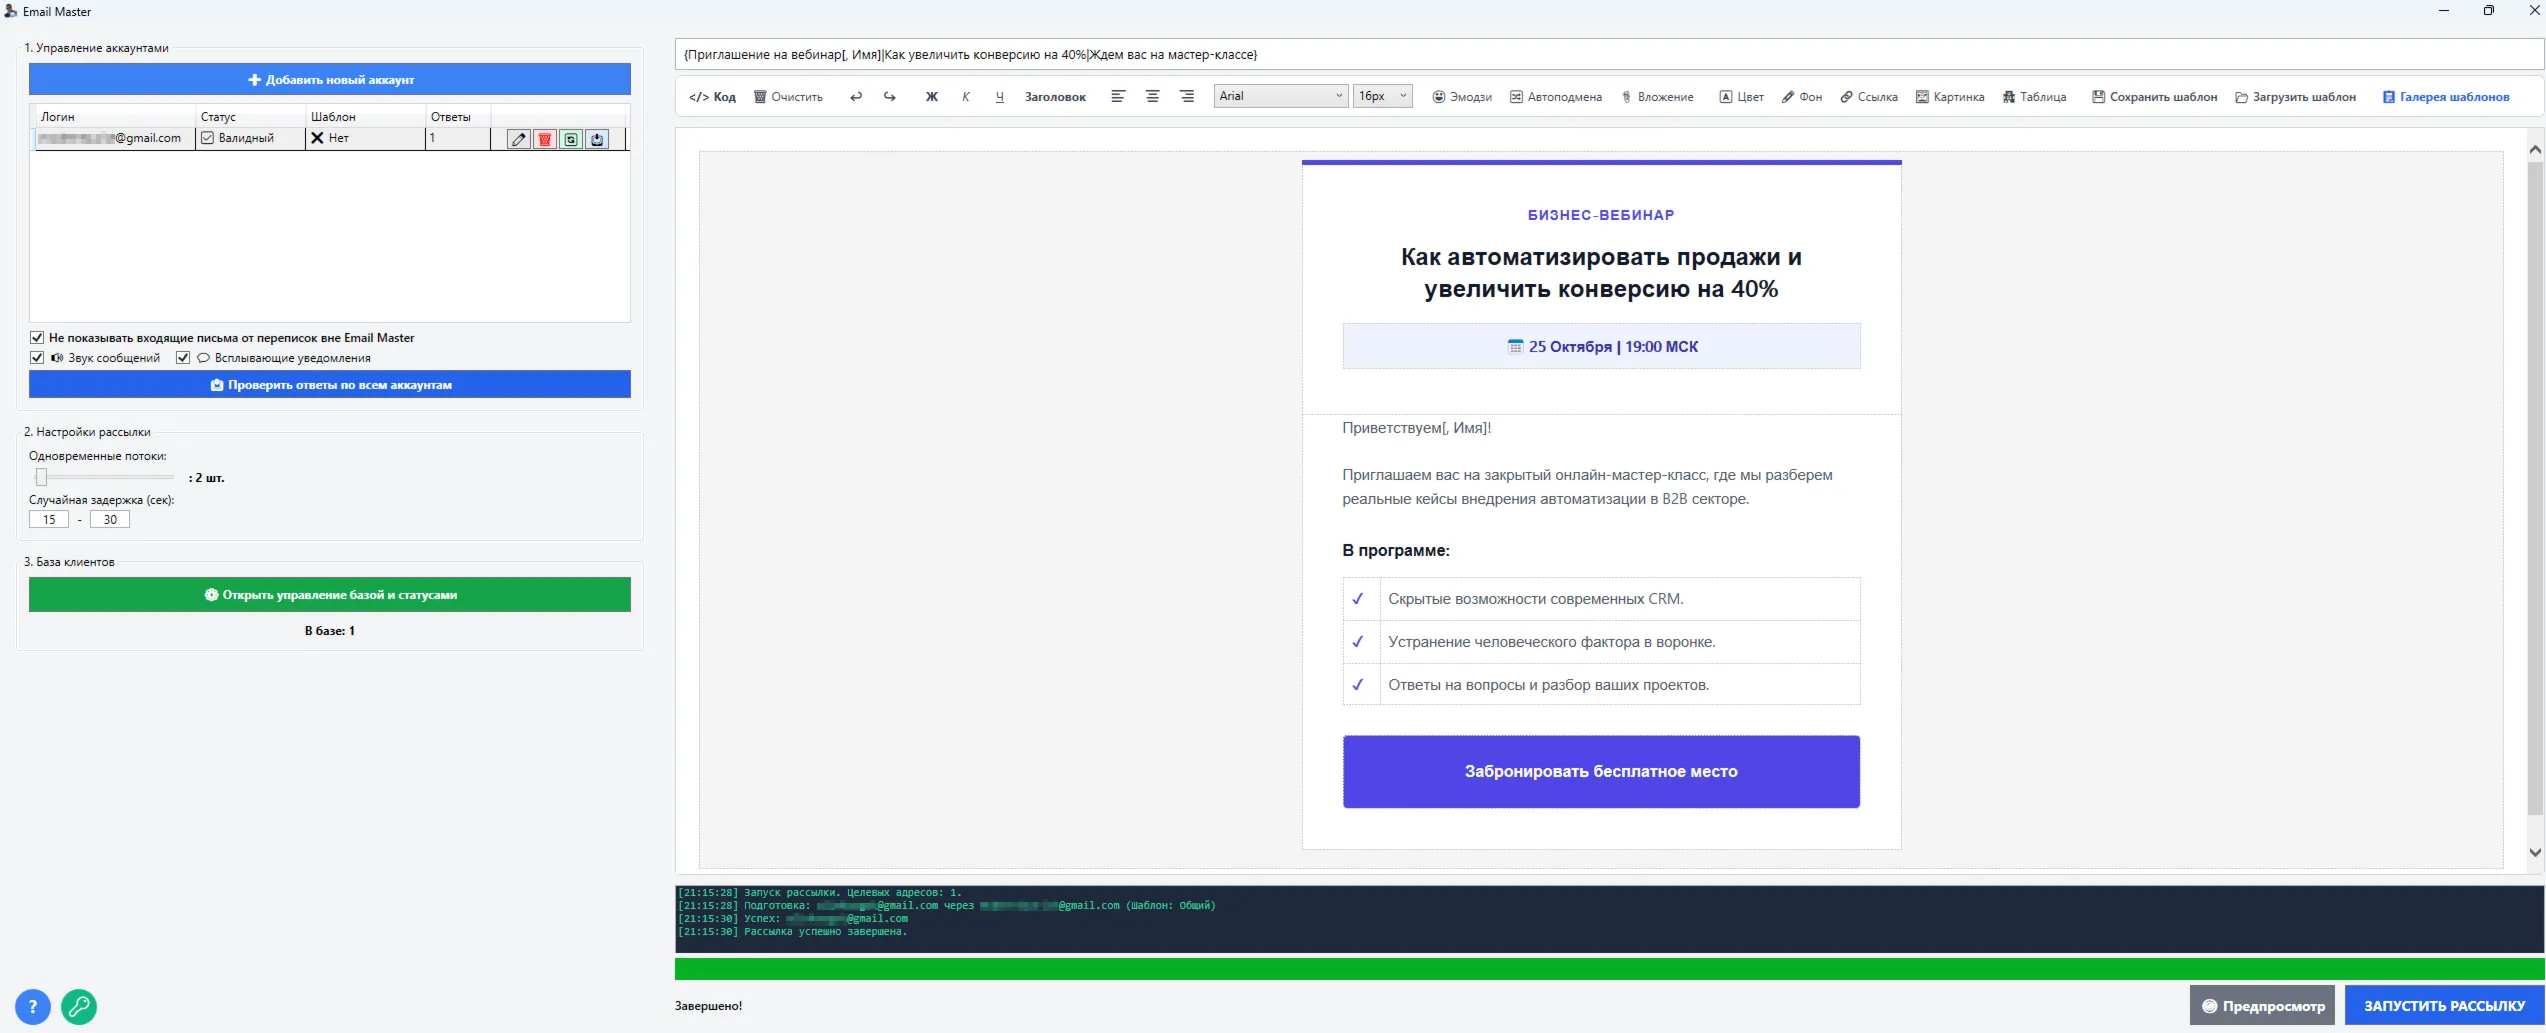Viewport: 2546px width, 1033px height.
Task: Toggle the Всплывающие уведомления checkbox
Action: click(183, 358)
